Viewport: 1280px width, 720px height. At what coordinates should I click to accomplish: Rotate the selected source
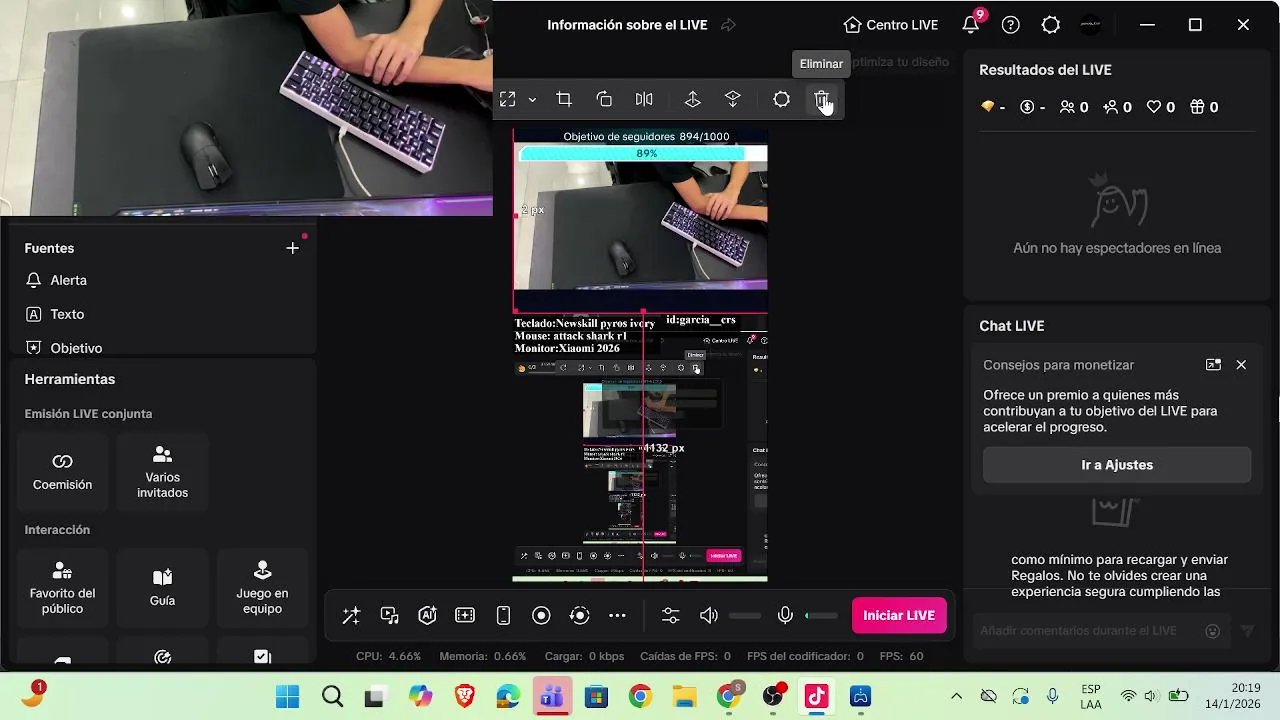point(604,100)
